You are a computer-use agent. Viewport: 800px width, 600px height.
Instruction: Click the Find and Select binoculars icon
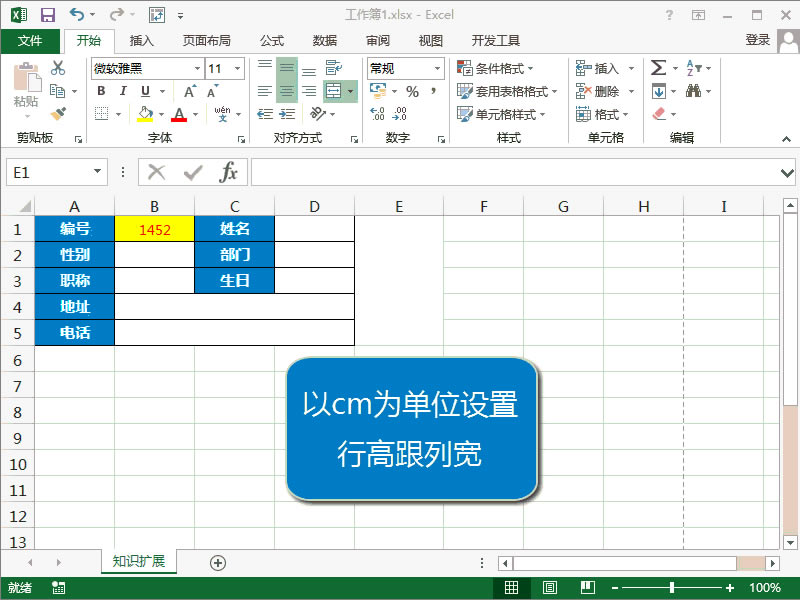pyautogui.click(x=693, y=92)
